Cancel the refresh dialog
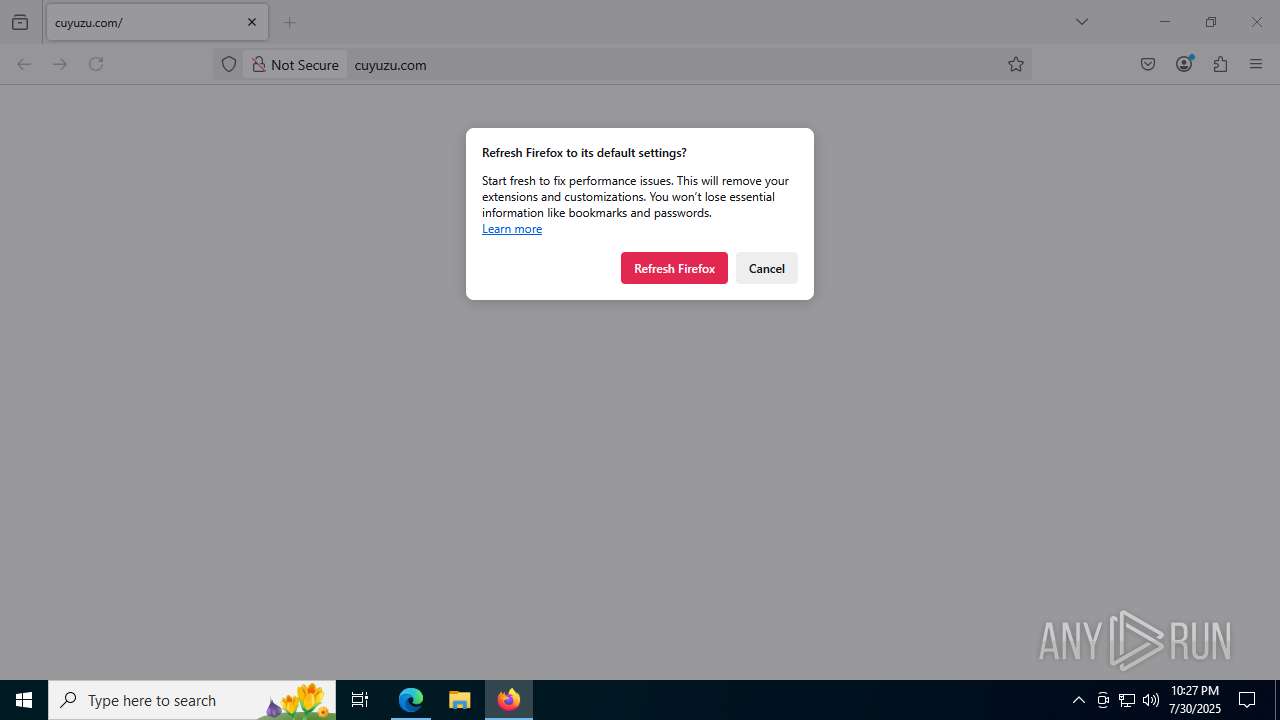This screenshot has height=720, width=1280. tap(767, 268)
